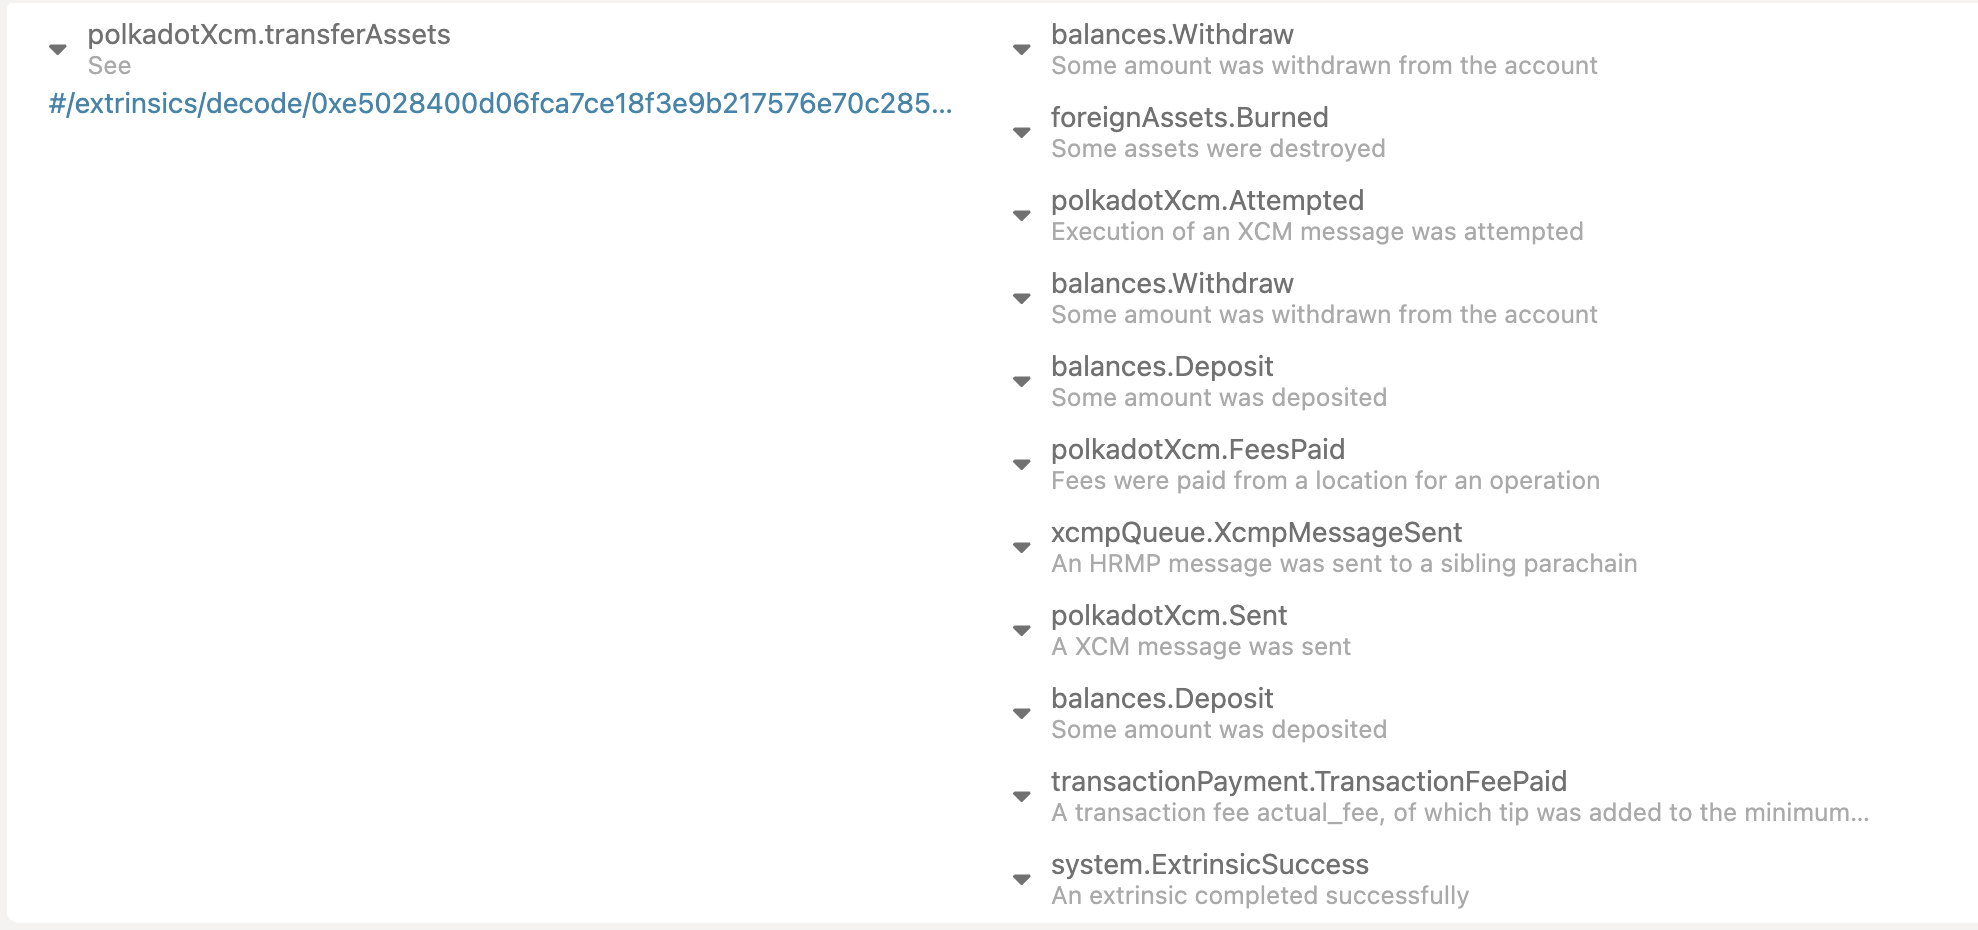Image resolution: width=1978 pixels, height=930 pixels.
Task: Click "Execution of an XCM message was attempted" text
Action: (1316, 232)
